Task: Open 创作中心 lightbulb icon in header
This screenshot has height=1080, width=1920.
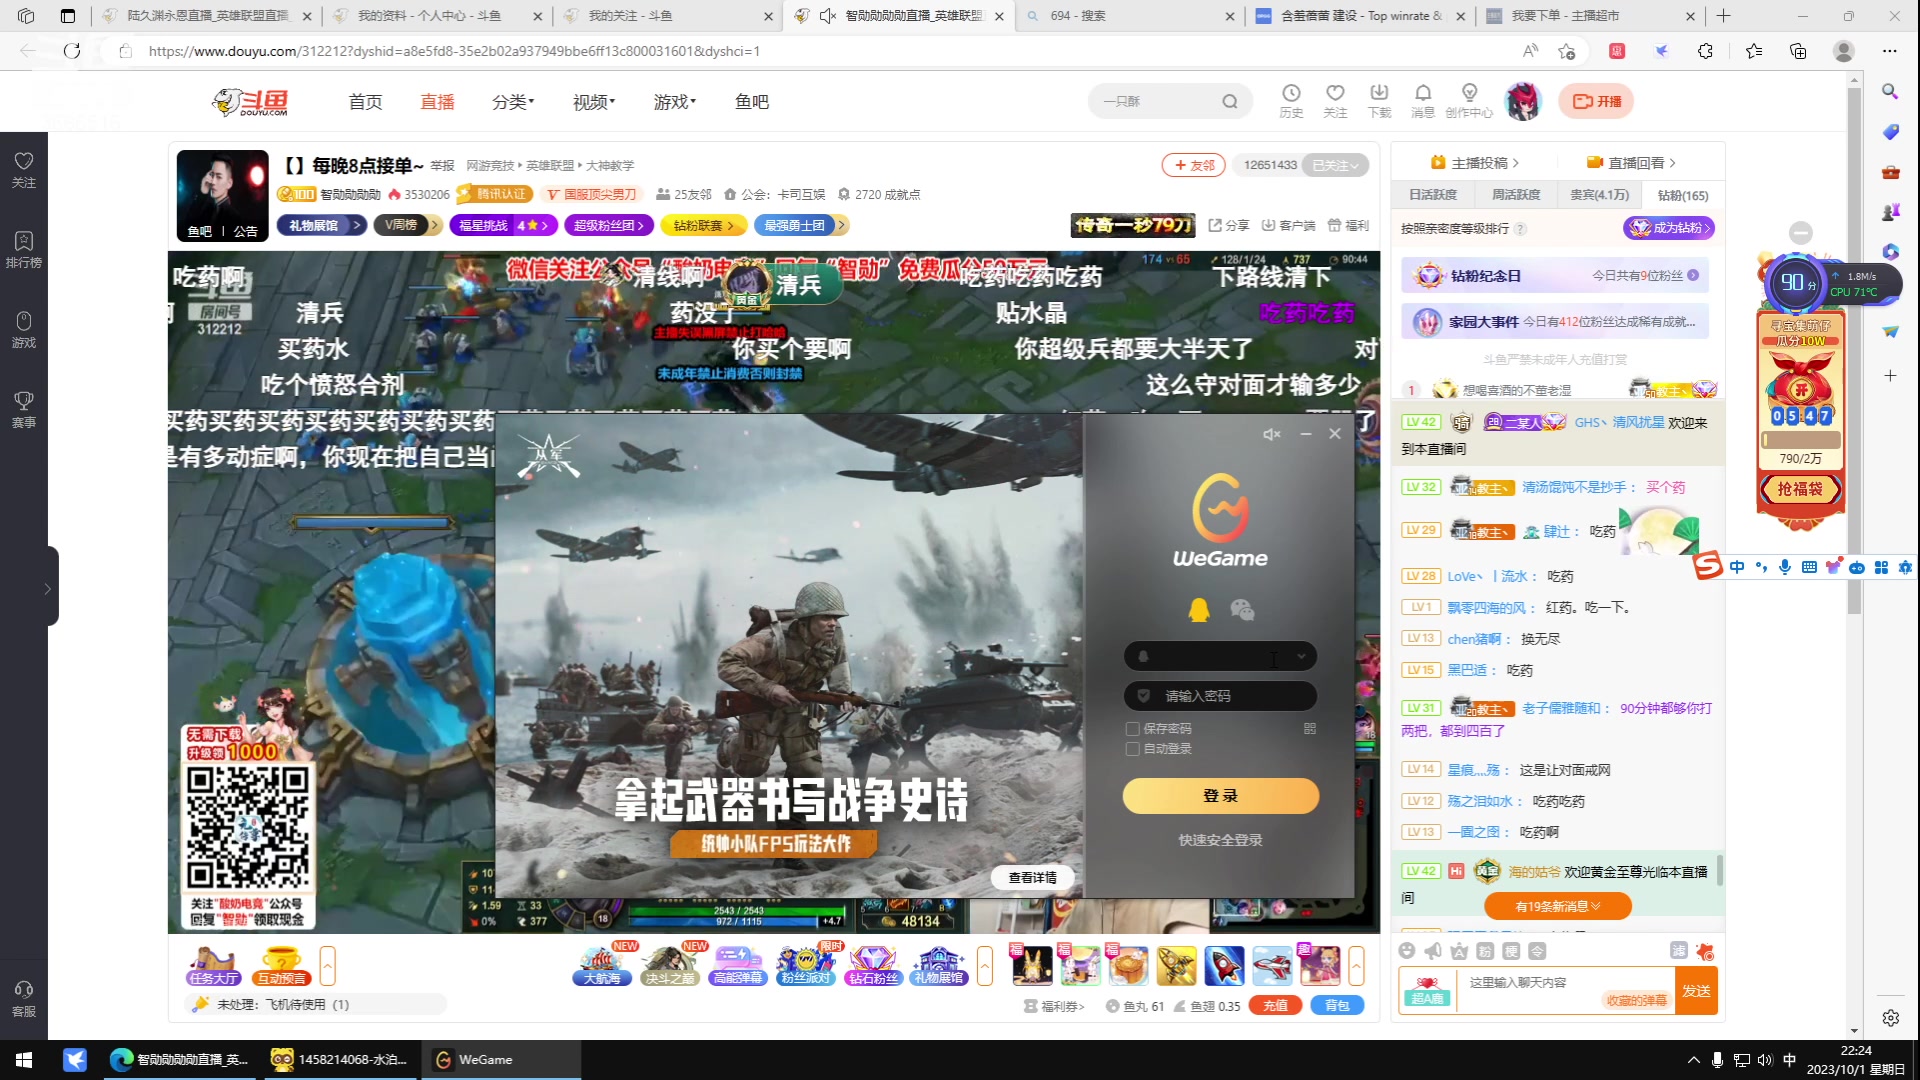Action: click(x=1469, y=101)
